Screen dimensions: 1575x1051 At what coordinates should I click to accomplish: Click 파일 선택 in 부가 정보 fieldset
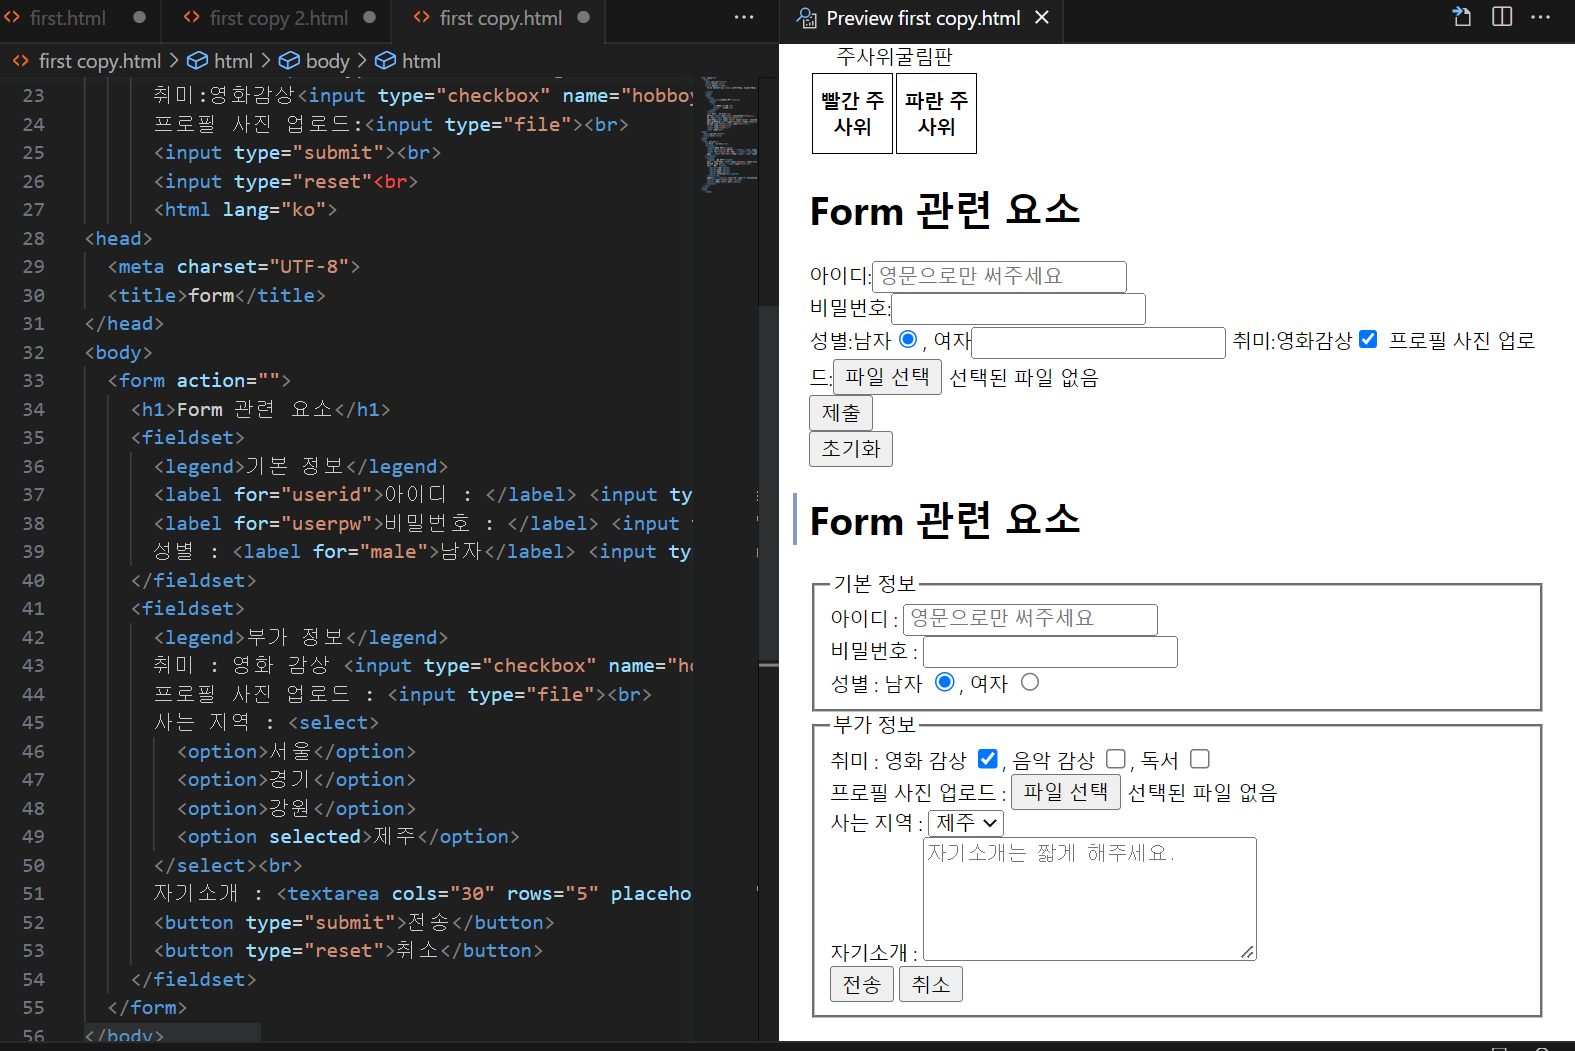1066,792
